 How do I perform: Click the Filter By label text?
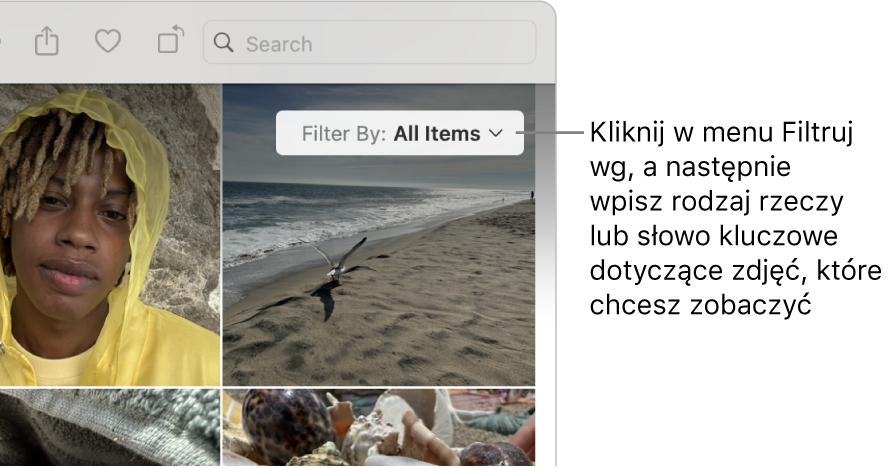tap(344, 134)
